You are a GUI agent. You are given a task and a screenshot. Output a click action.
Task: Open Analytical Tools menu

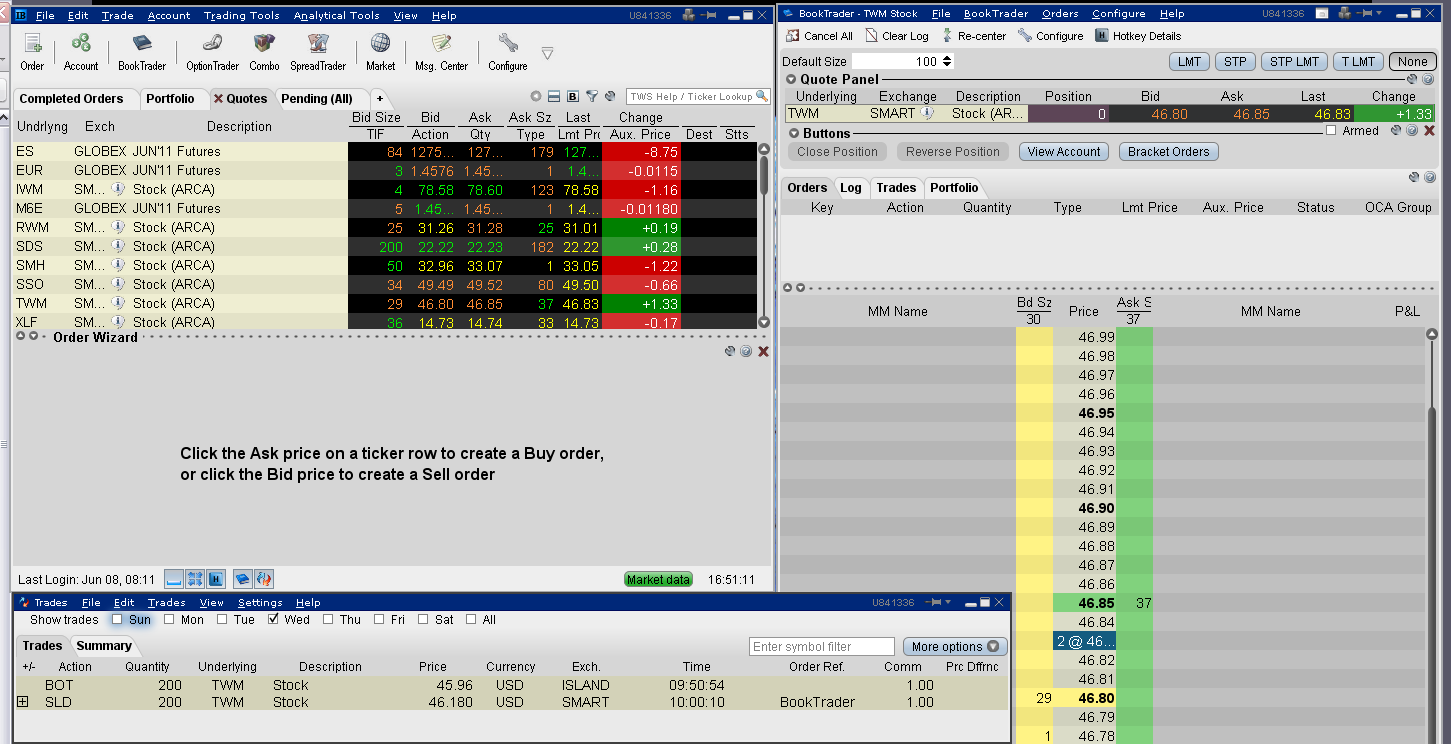pyautogui.click(x=337, y=15)
